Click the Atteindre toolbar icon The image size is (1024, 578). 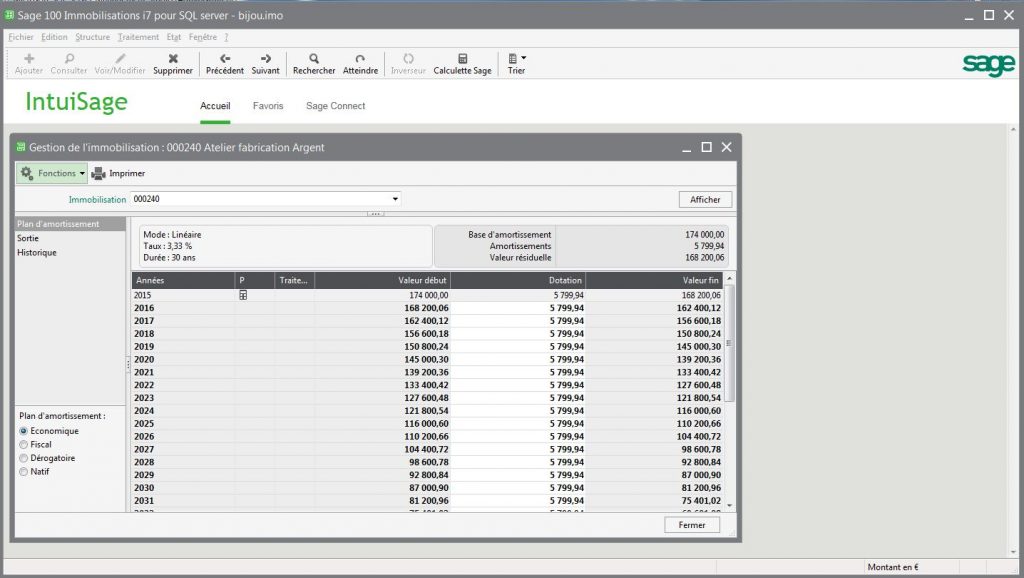(x=360, y=59)
